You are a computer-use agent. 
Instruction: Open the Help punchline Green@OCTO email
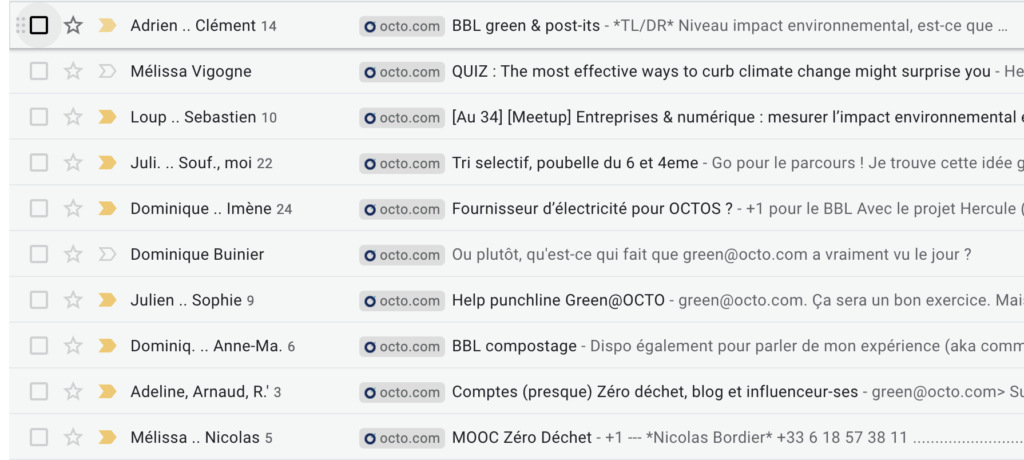click(559, 300)
